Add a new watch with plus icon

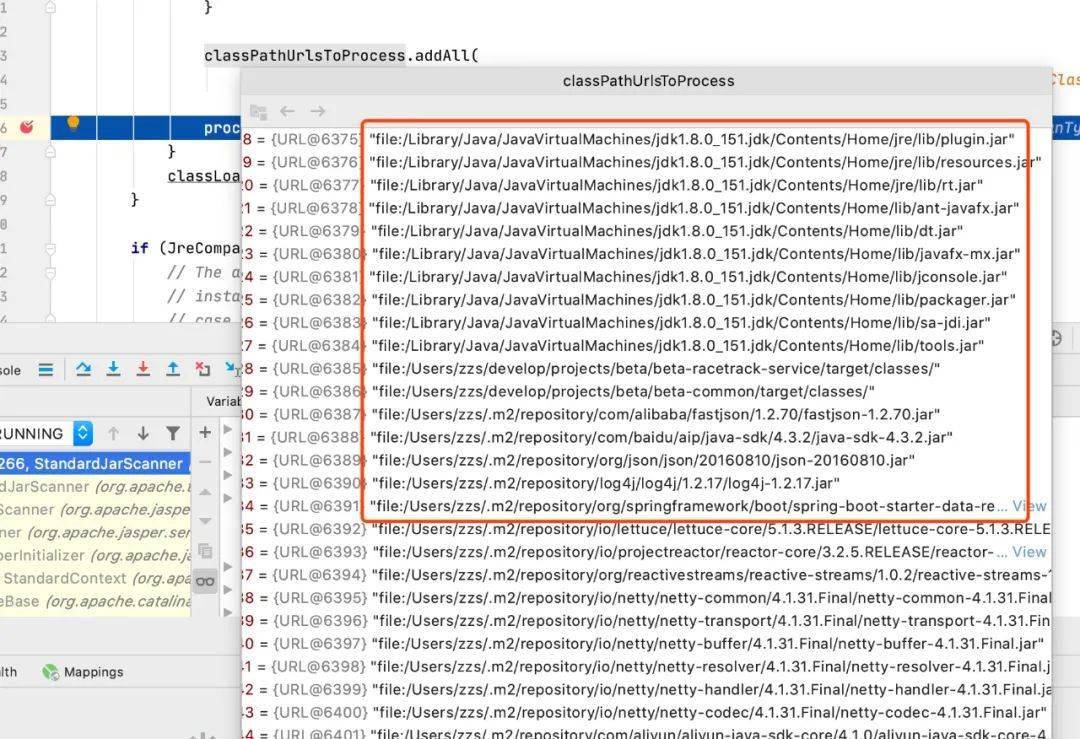(x=205, y=432)
